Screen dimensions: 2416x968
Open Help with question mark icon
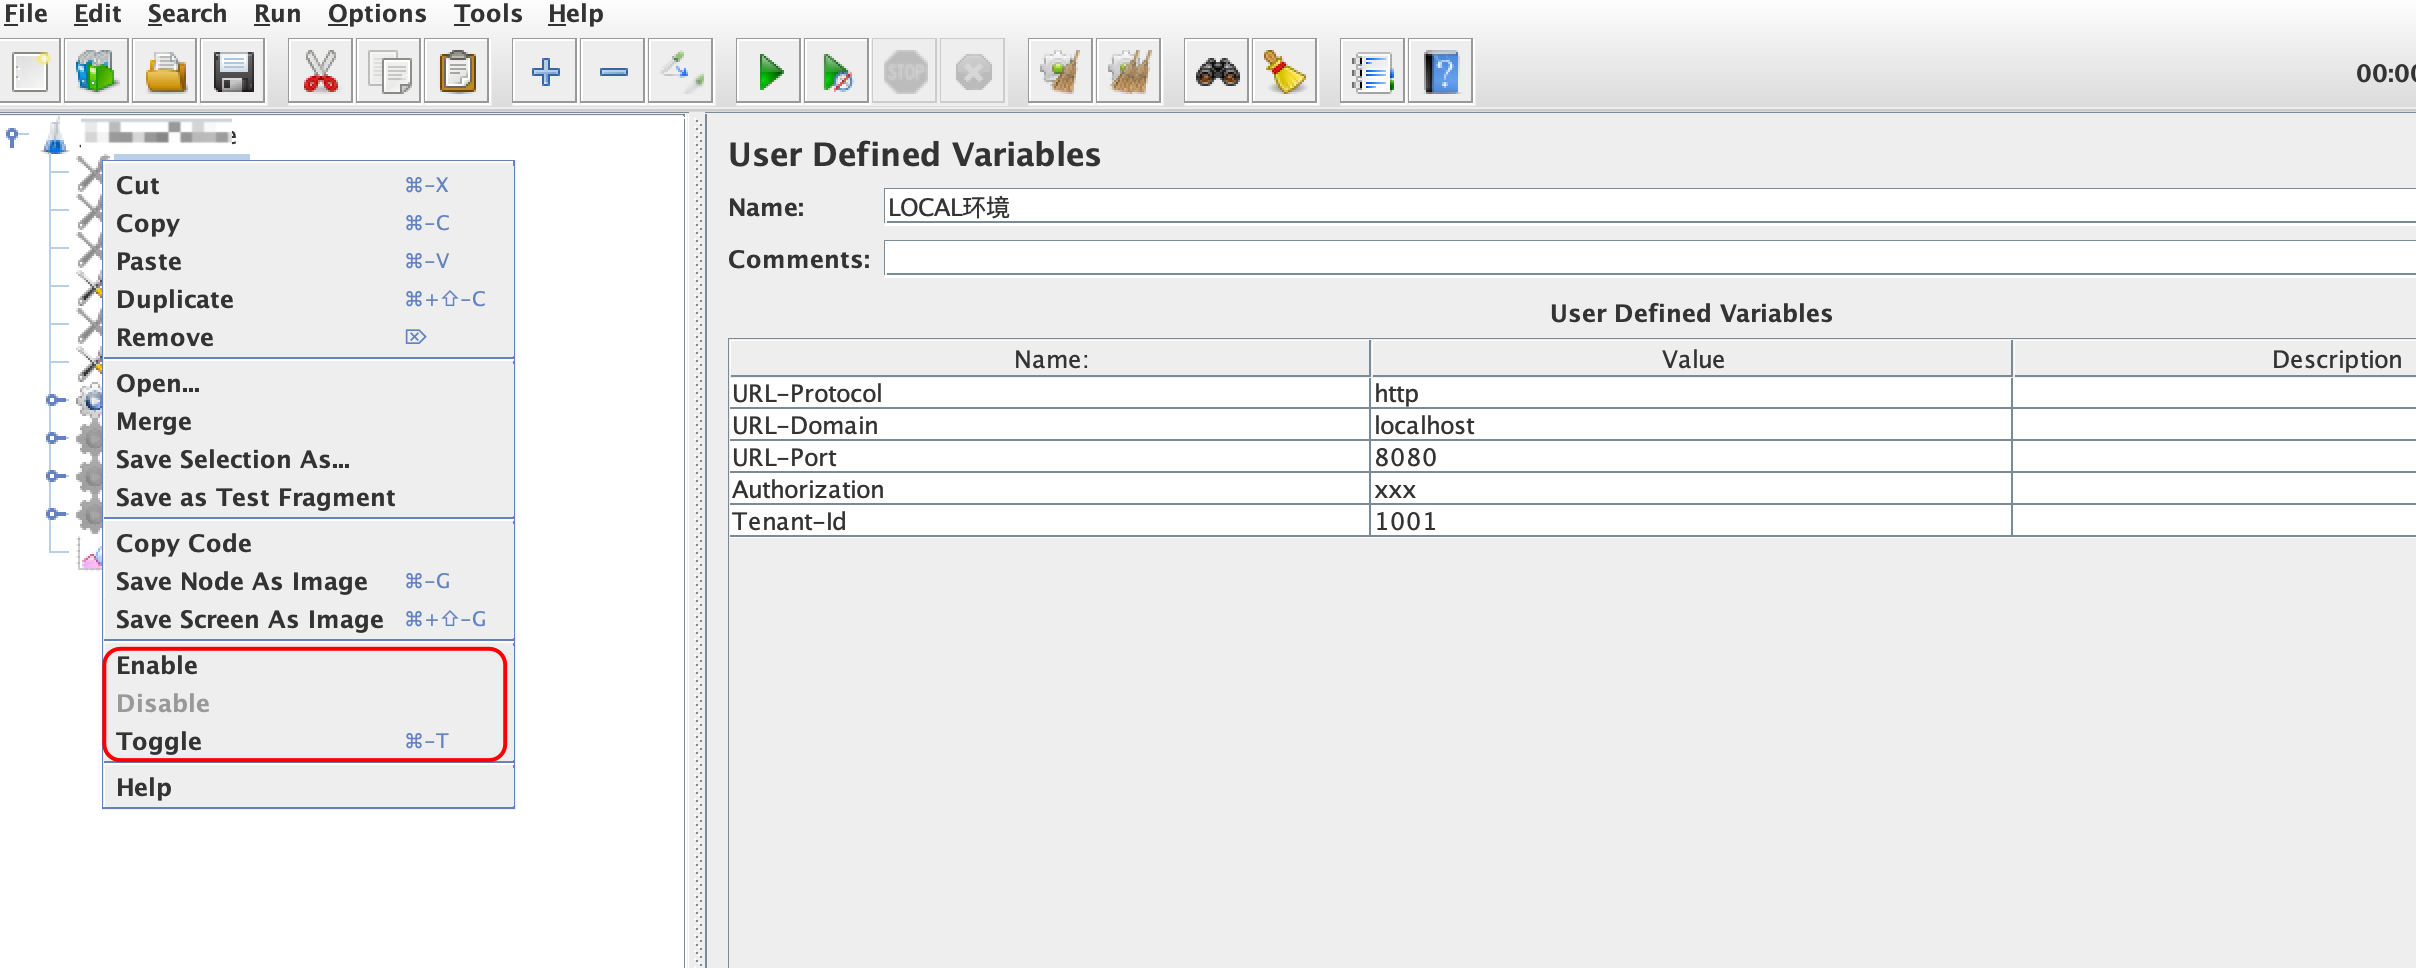pyautogui.click(x=1441, y=72)
